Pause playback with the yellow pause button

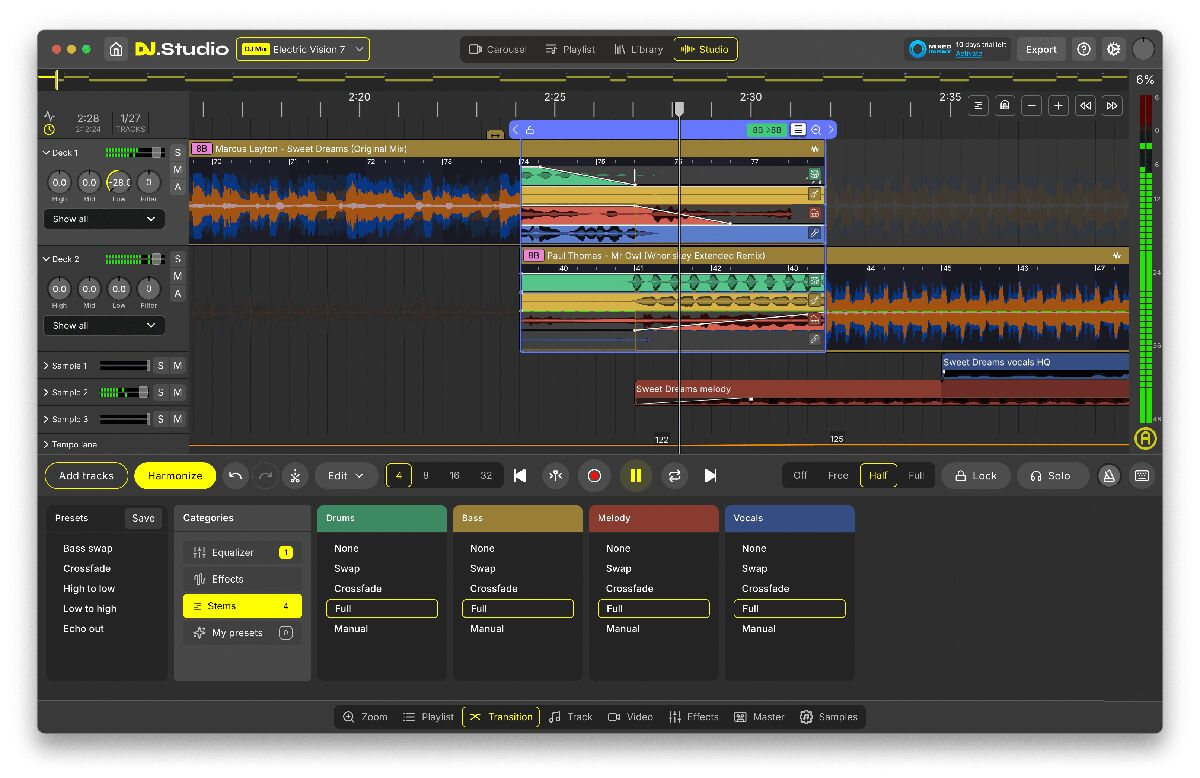[x=635, y=476]
